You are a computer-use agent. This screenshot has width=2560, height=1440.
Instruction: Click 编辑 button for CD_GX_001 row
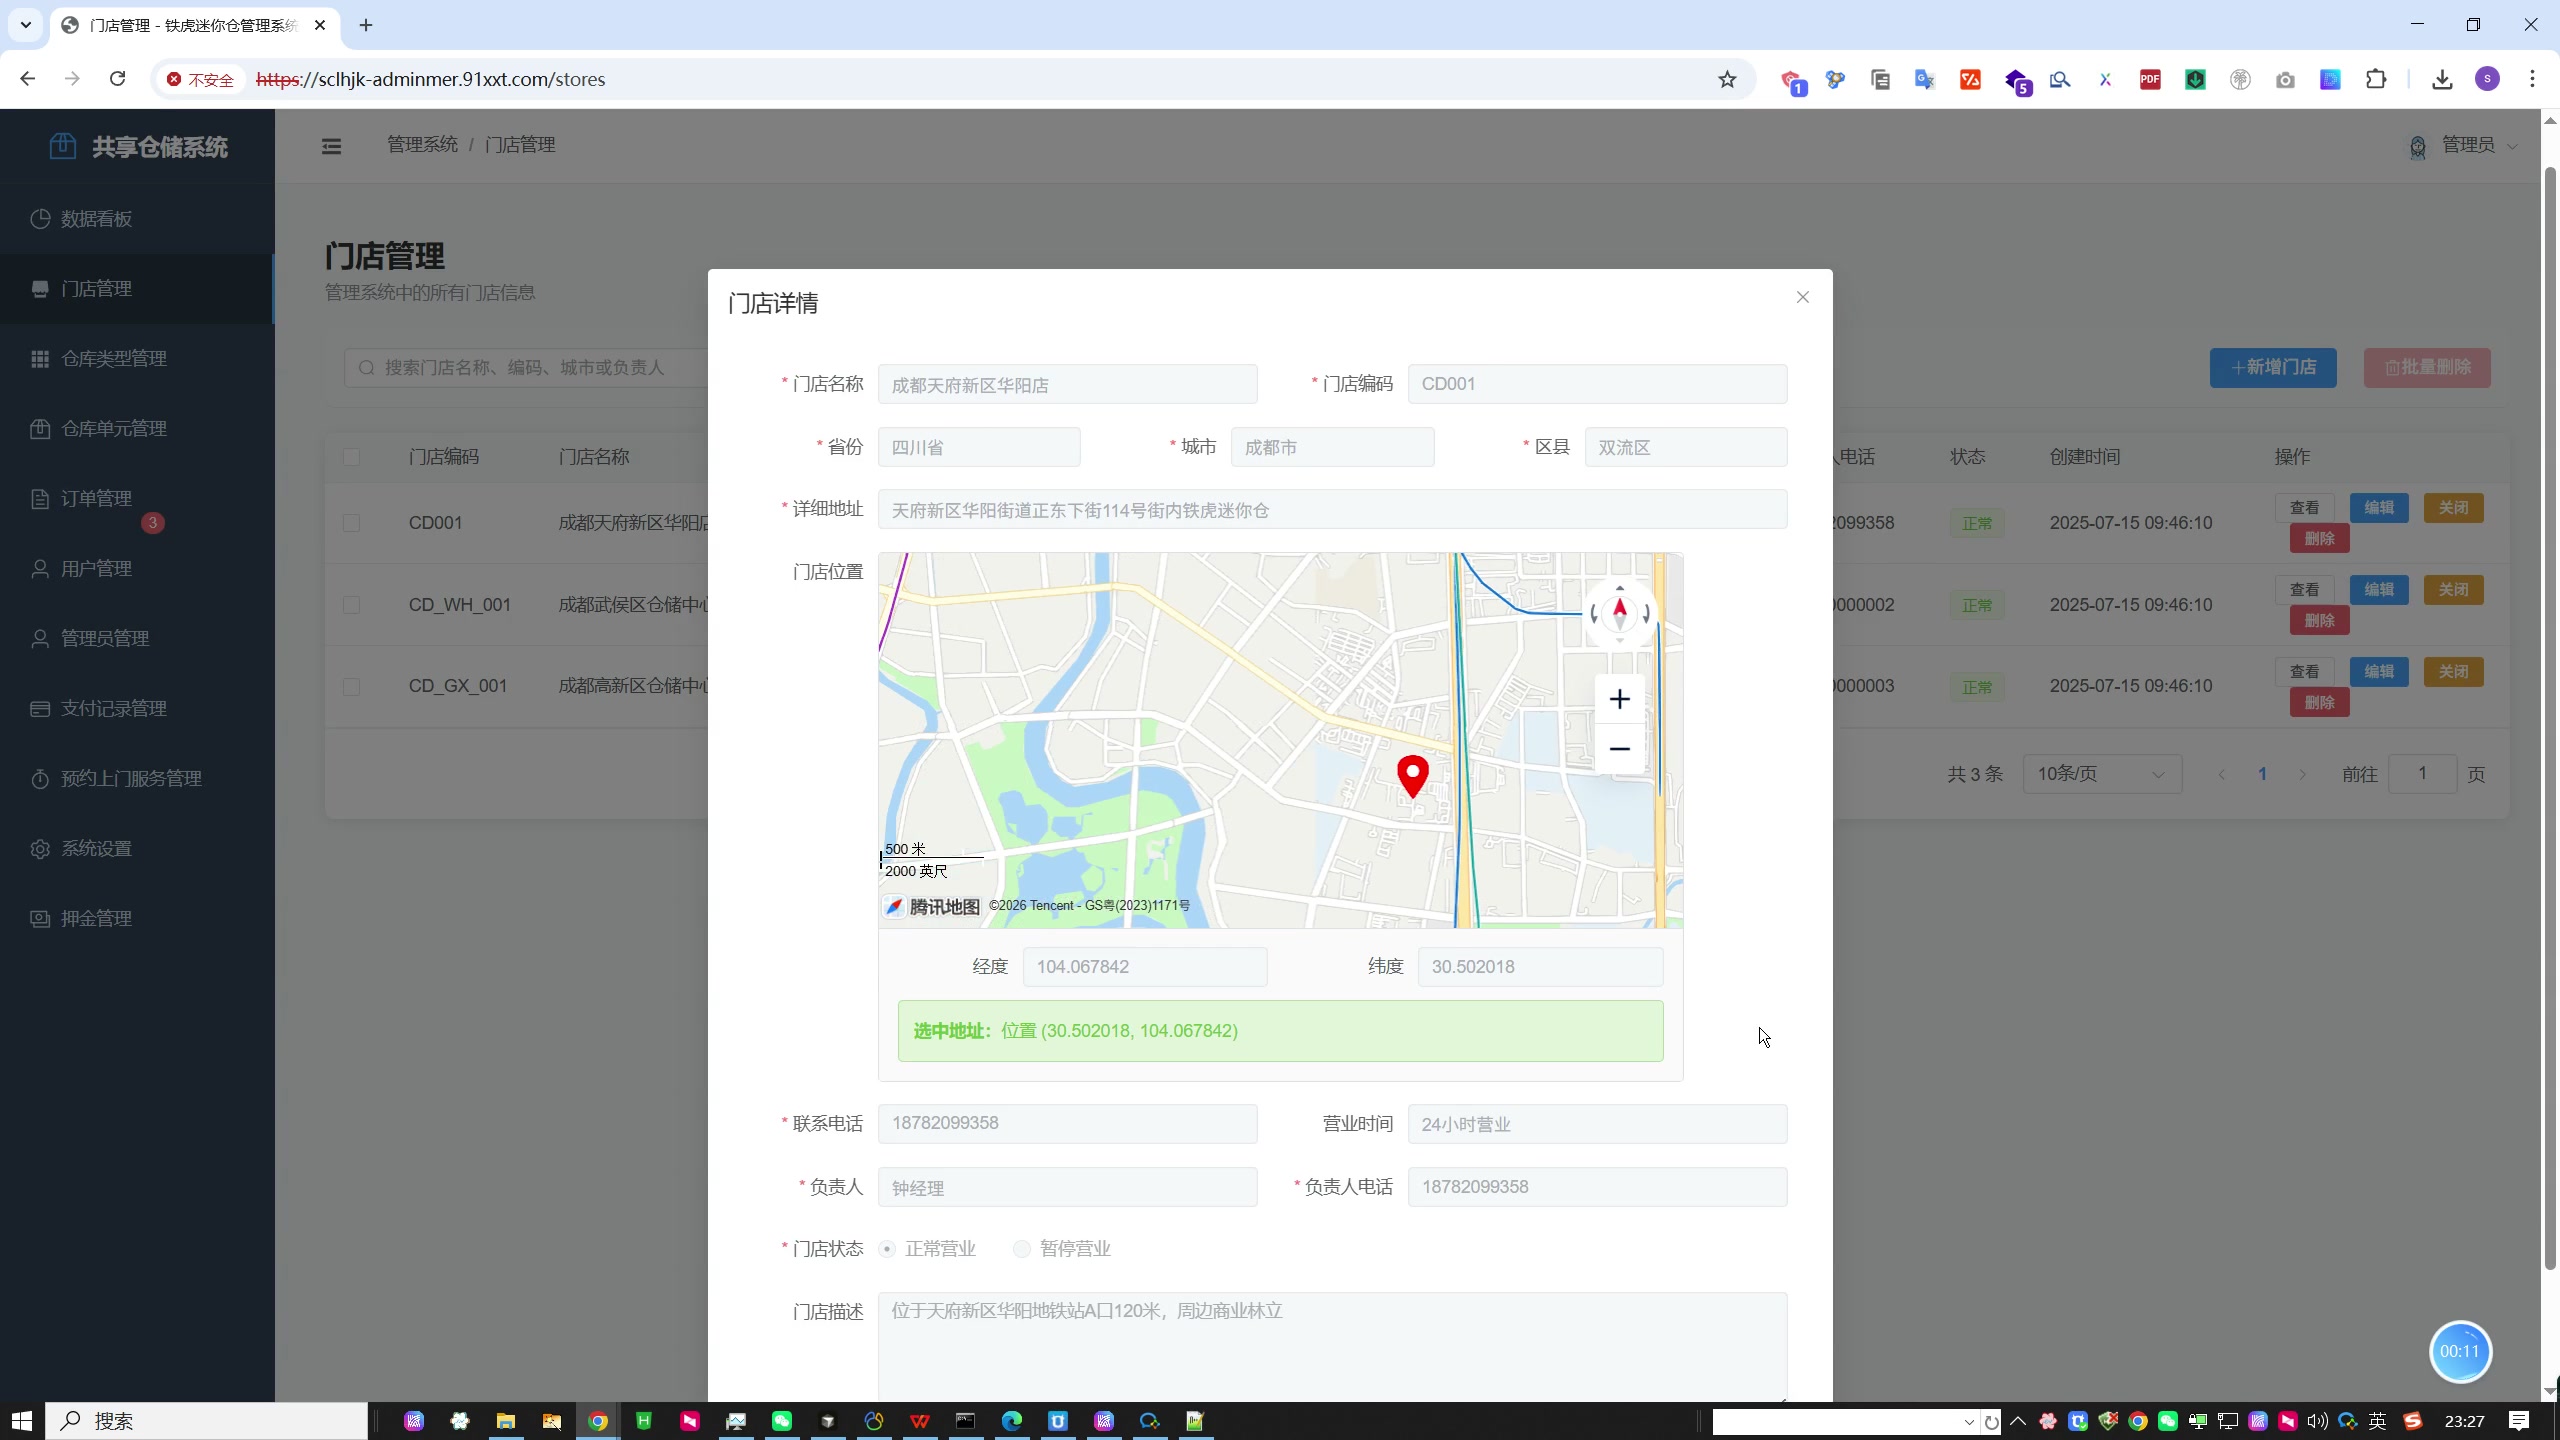click(2378, 672)
